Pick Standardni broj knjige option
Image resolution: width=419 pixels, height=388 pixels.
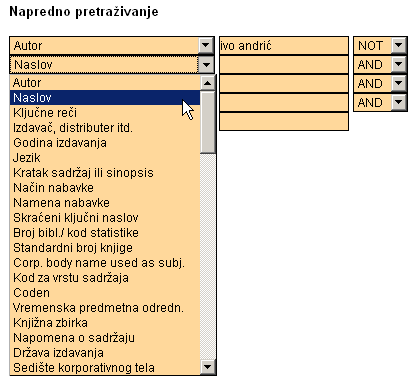[x=105, y=248]
